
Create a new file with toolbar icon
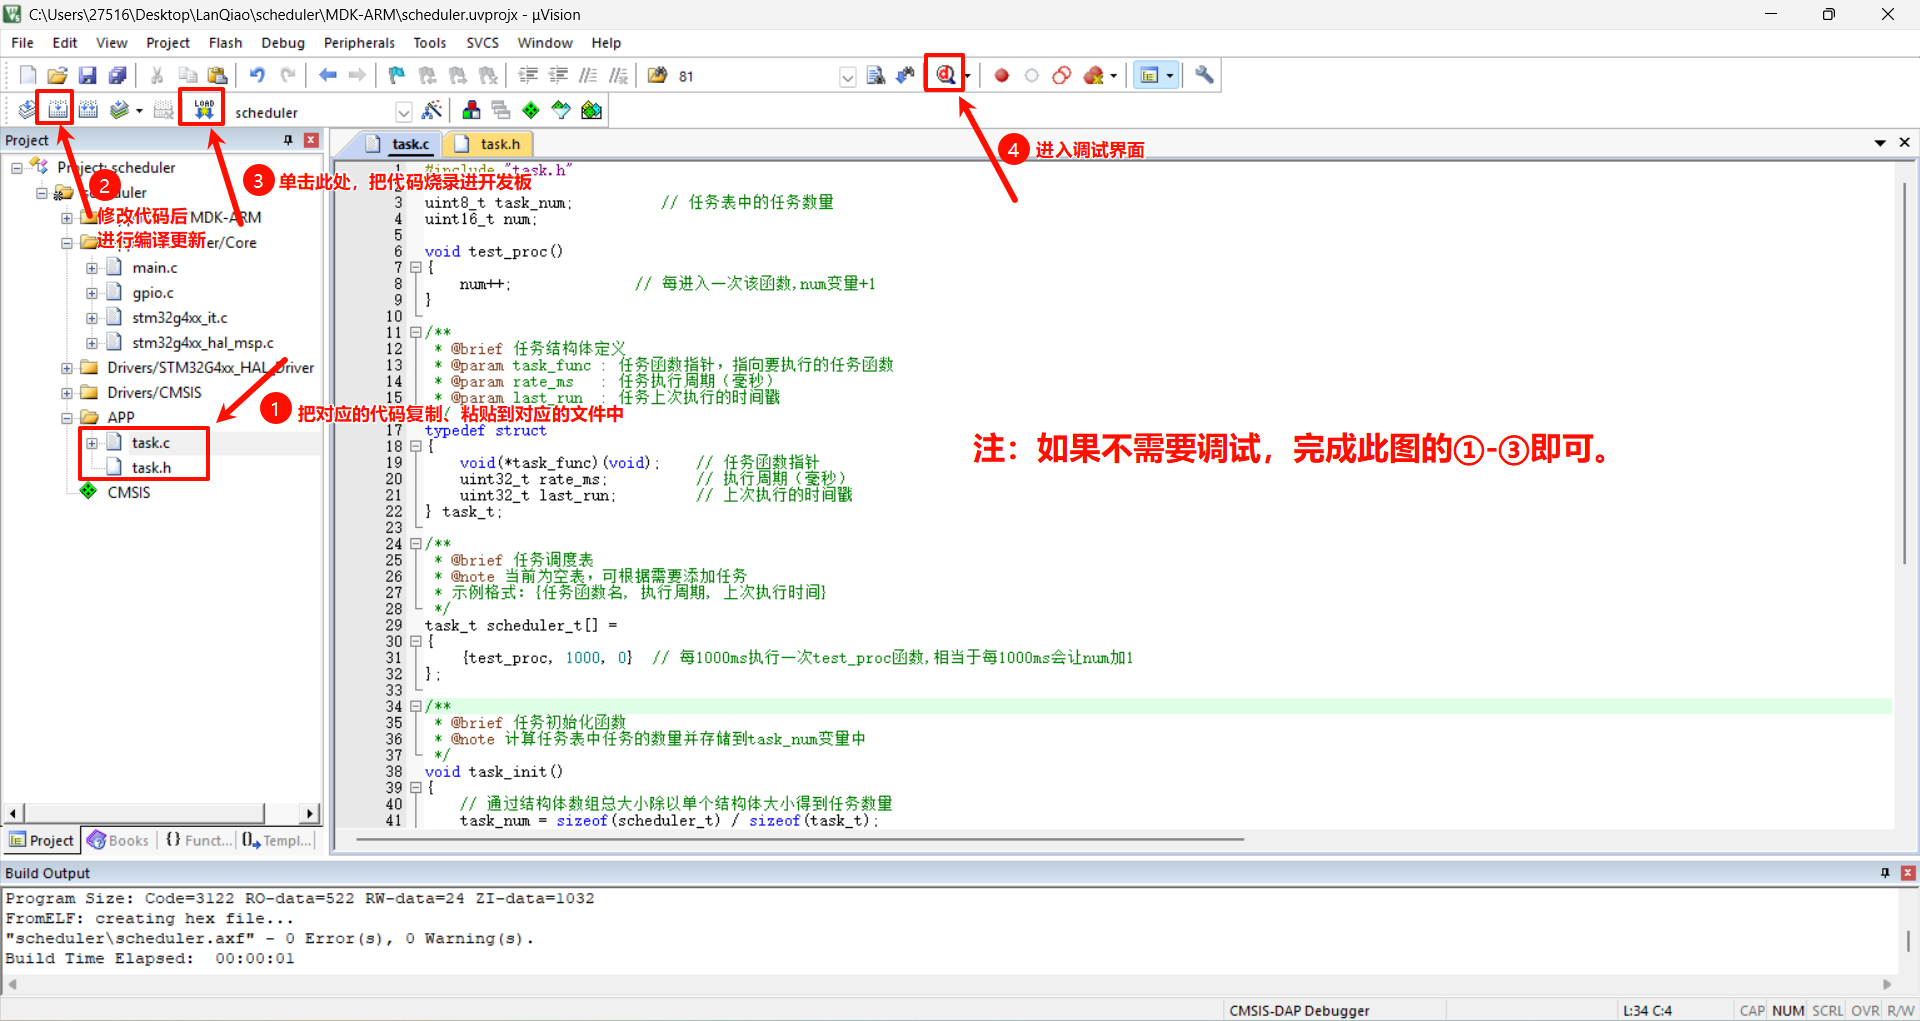[28, 75]
